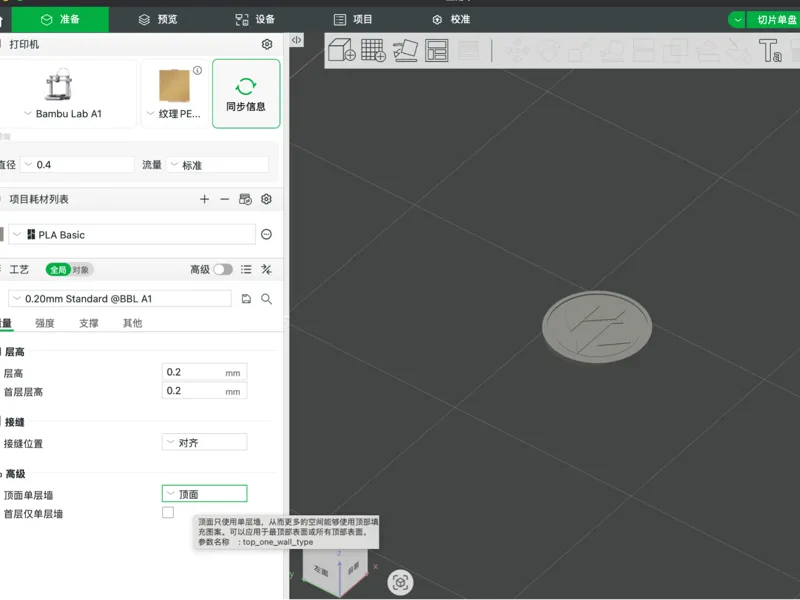Switch to the 项目 tab
The width and height of the screenshot is (800, 600).
(353, 19)
